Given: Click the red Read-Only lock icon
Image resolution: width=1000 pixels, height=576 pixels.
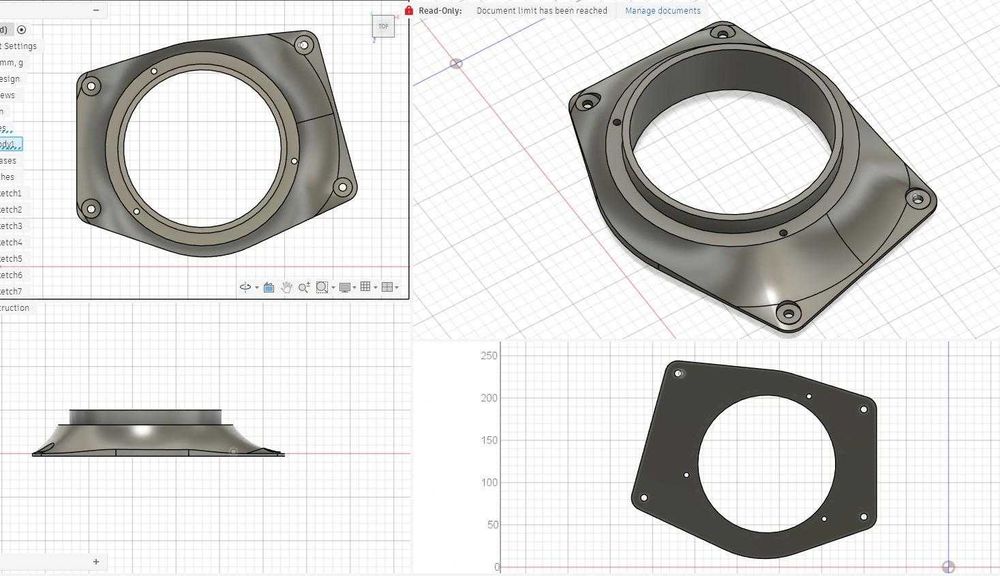Looking at the screenshot, I should pos(409,10).
